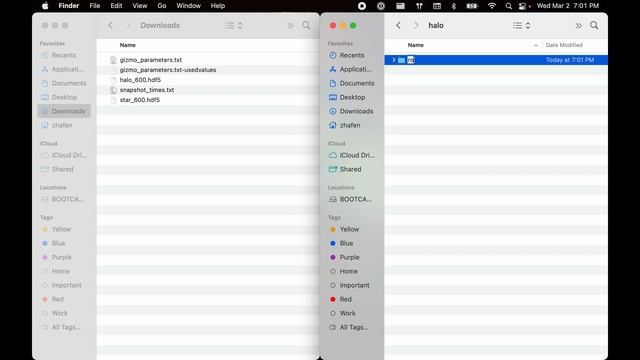Open iCloud Drive in Downloads window sidebar

click(x=64, y=155)
